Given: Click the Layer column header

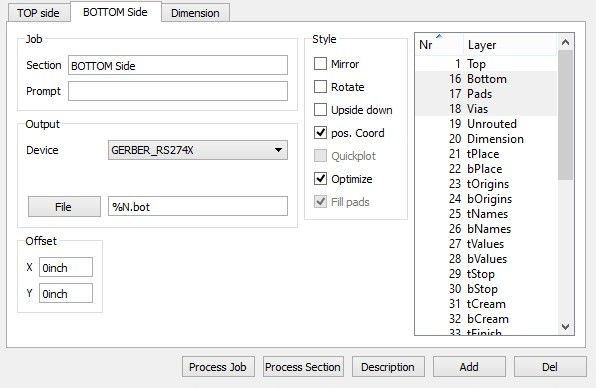Looking at the screenshot, I should click(510, 45).
